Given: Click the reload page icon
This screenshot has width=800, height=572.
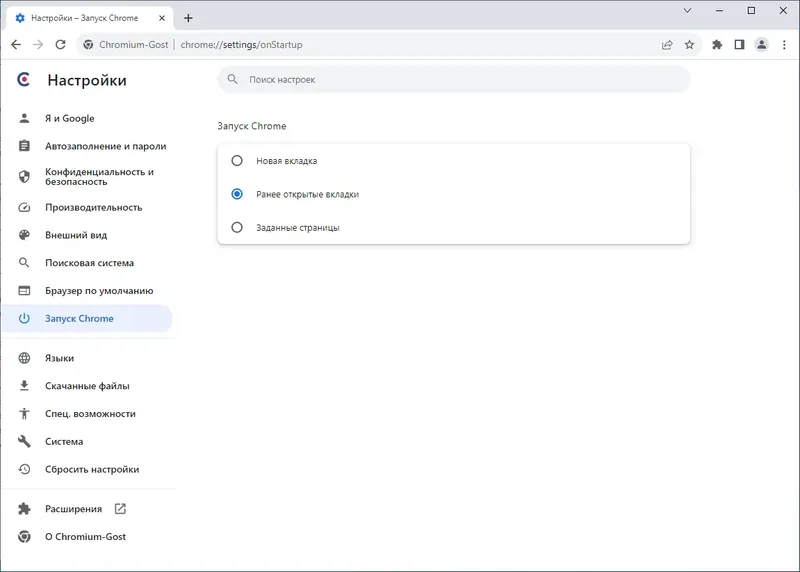Looking at the screenshot, I should point(60,44).
